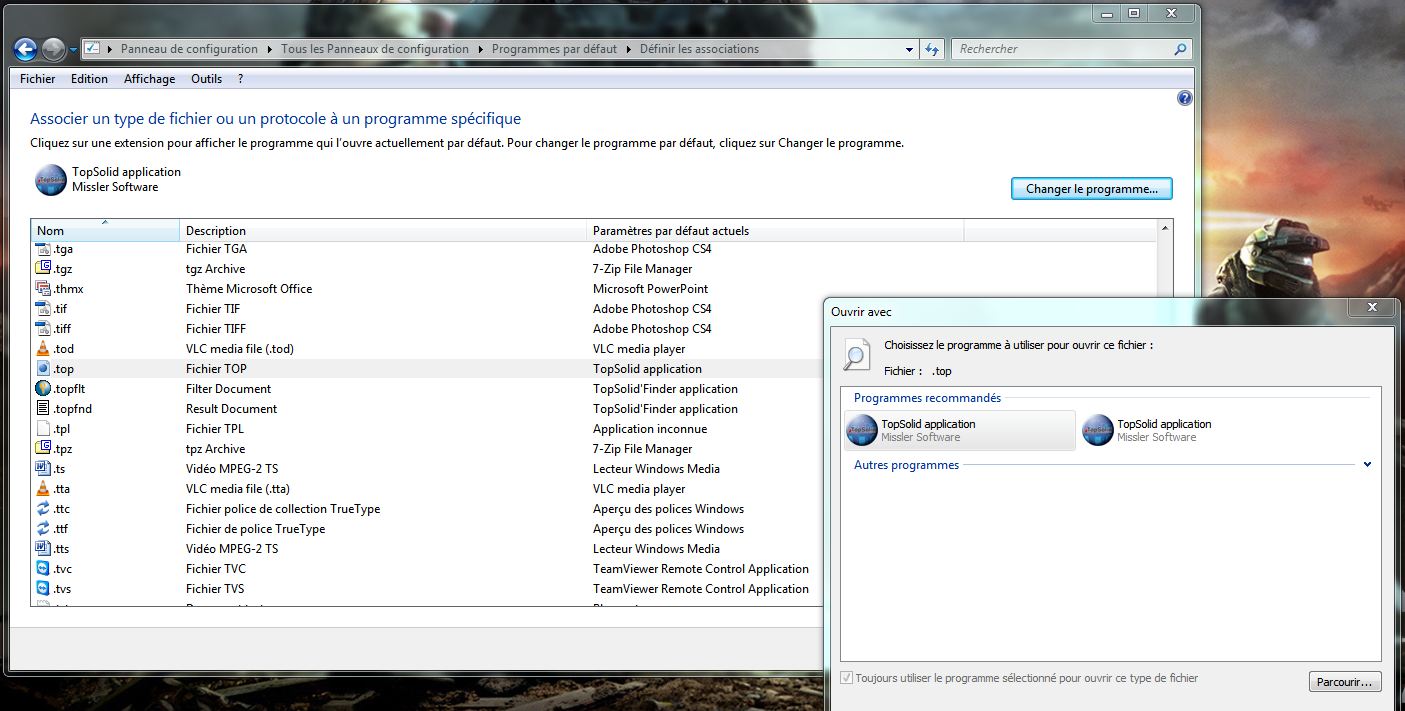This screenshot has height=711, width=1405.
Task: Expand the arrow after 'Programmes par défaut' breadcrumb
Action: [x=629, y=49]
